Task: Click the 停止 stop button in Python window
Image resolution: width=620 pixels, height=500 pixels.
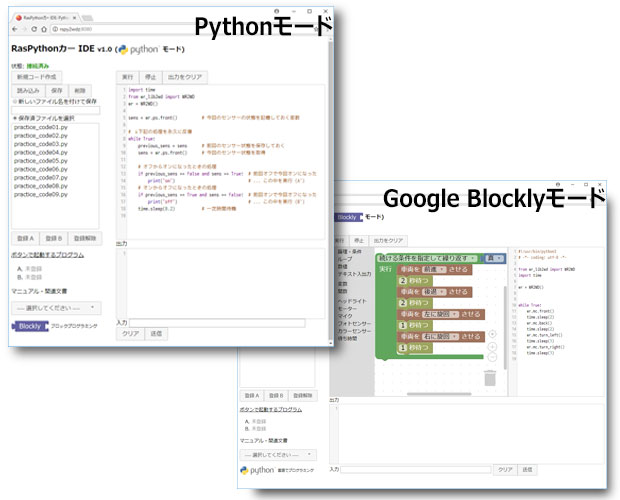Action: click(151, 77)
